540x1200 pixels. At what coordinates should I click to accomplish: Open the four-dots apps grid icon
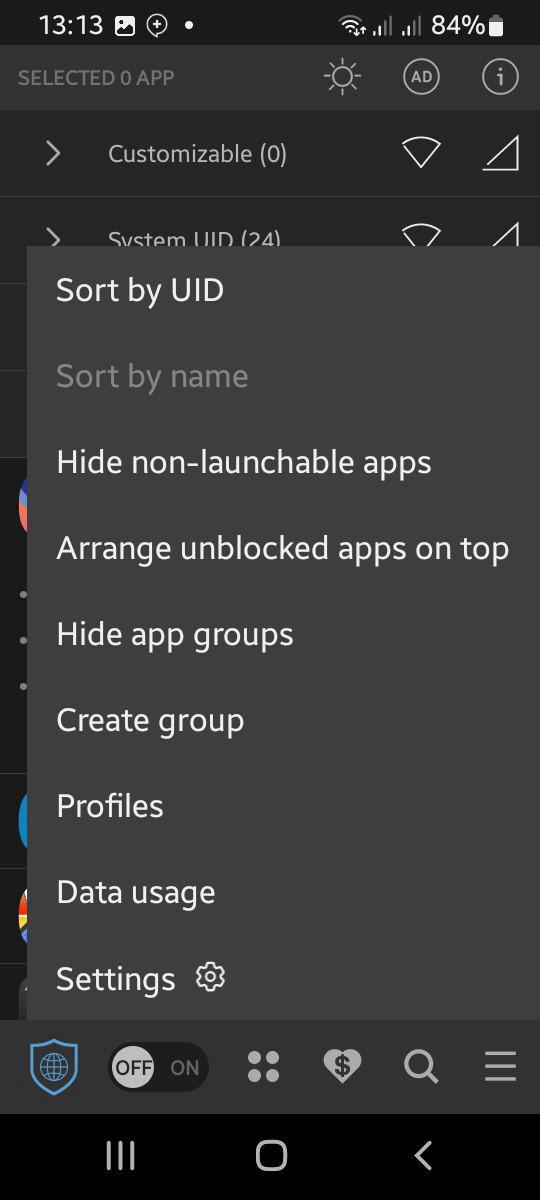pos(263,1067)
